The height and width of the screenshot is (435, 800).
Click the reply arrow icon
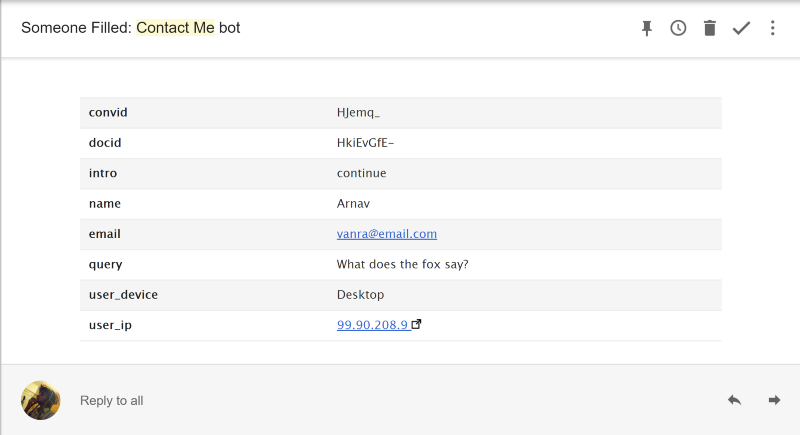click(x=734, y=400)
